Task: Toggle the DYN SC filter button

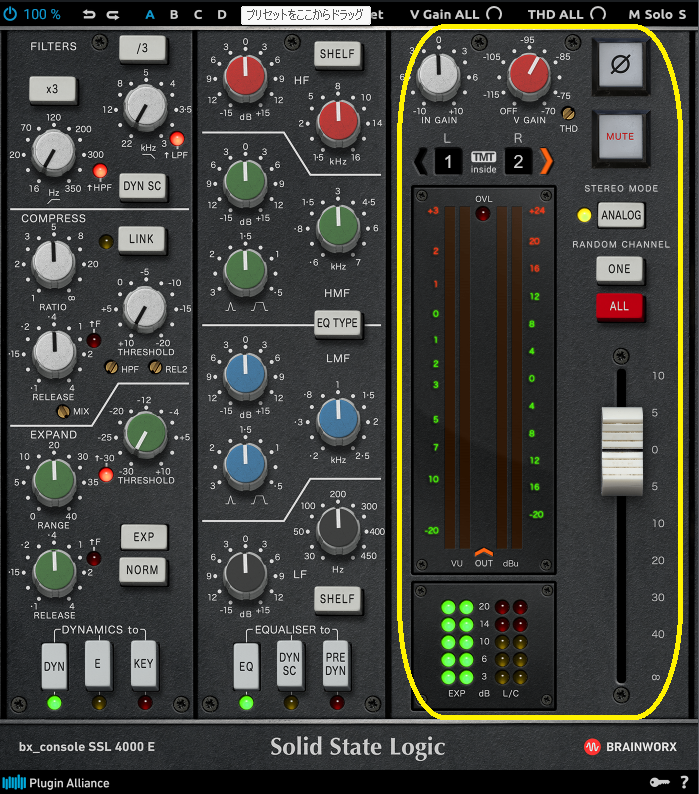Action: pos(142,186)
